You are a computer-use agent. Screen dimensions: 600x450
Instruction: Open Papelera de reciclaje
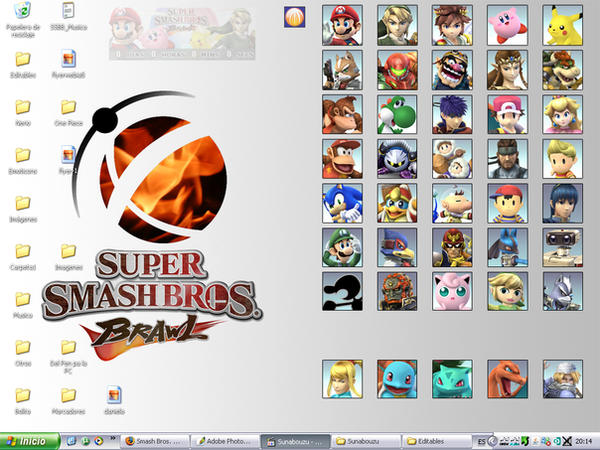tap(23, 19)
